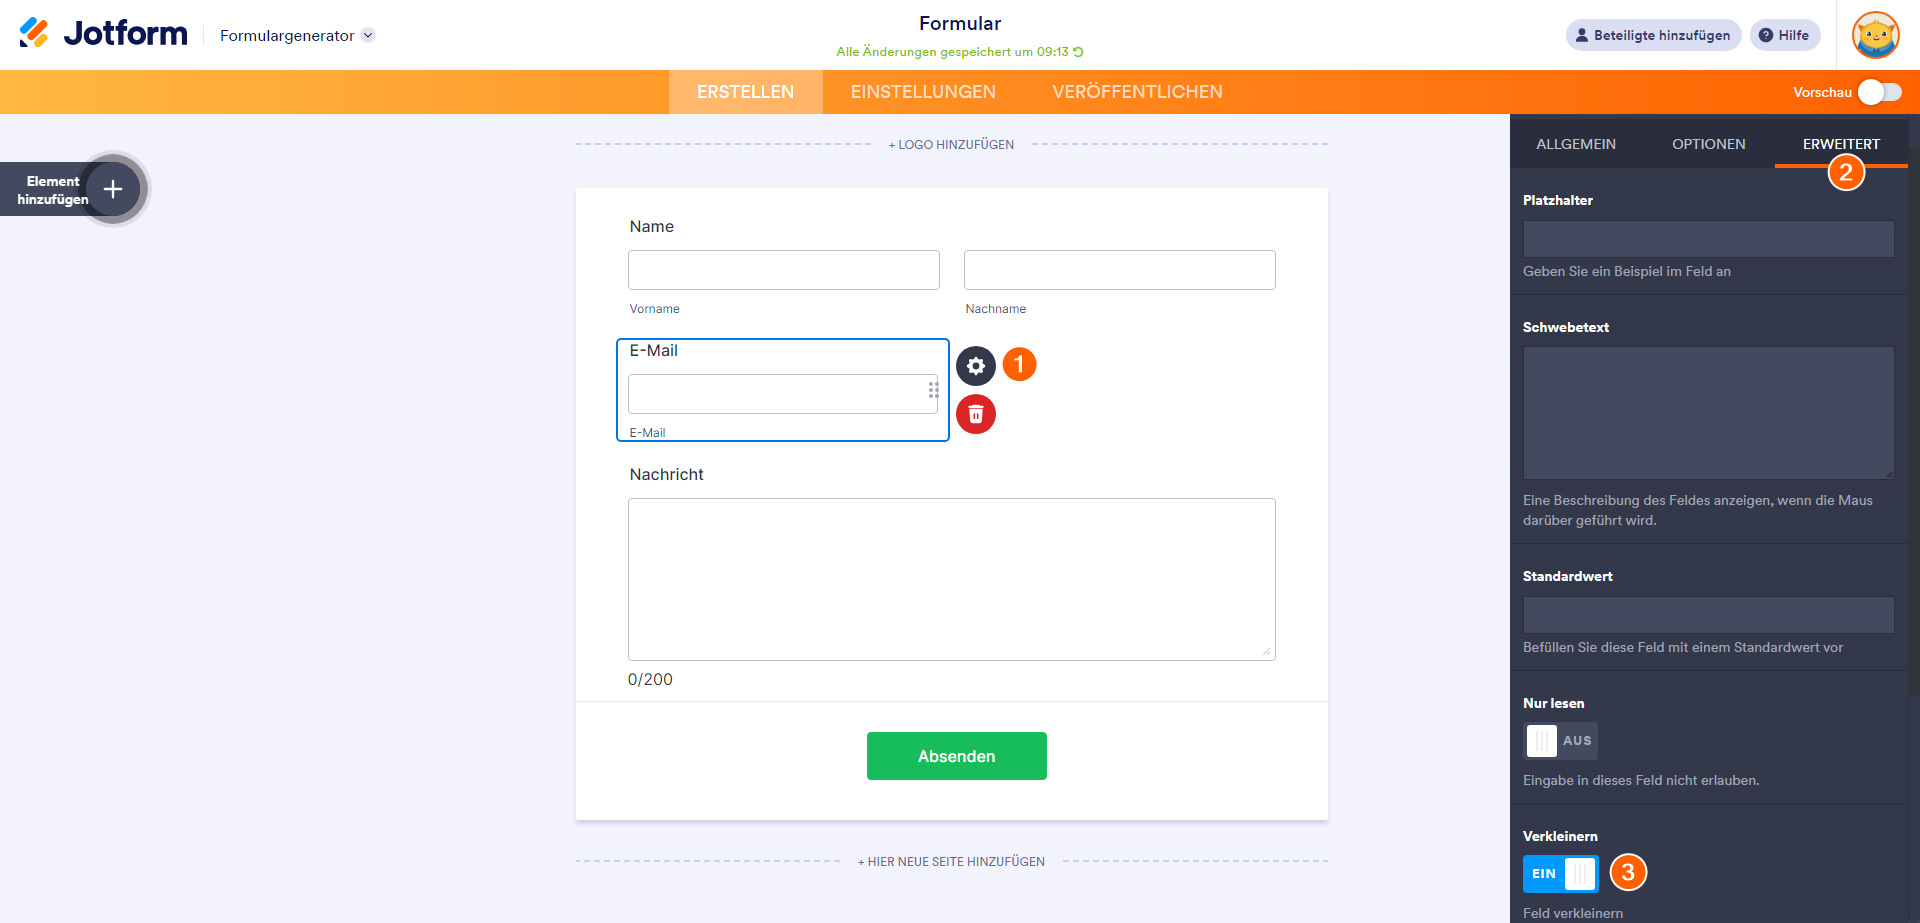Click the Hilfe question mark button
Image resolution: width=1920 pixels, height=923 pixels.
(1785, 35)
